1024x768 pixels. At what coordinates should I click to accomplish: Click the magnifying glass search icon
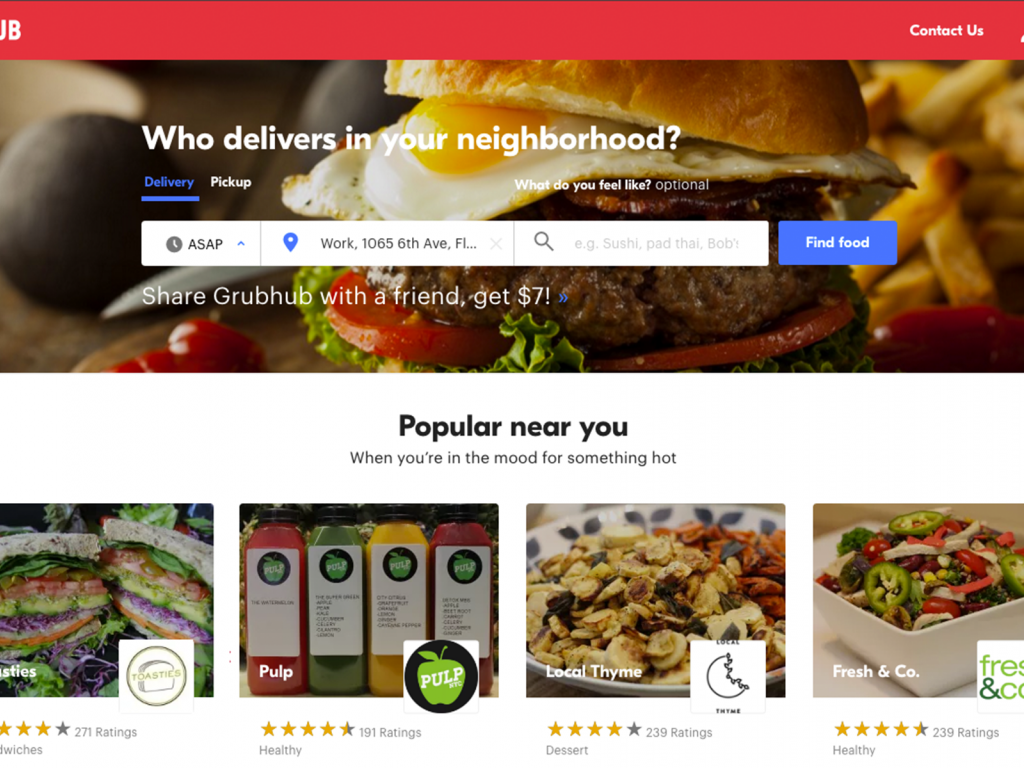tap(543, 242)
